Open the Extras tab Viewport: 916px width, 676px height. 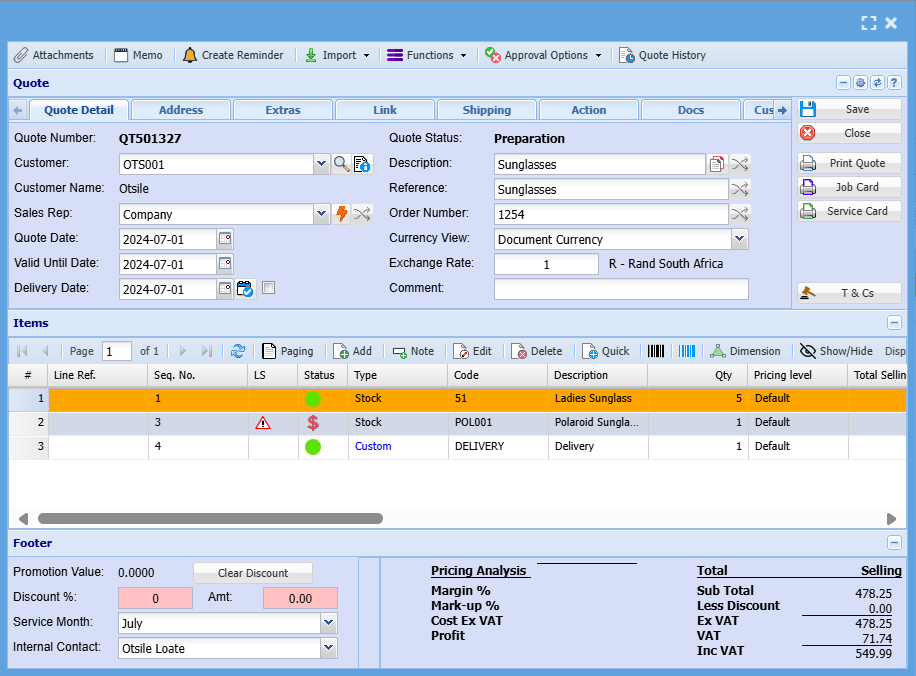point(283,110)
